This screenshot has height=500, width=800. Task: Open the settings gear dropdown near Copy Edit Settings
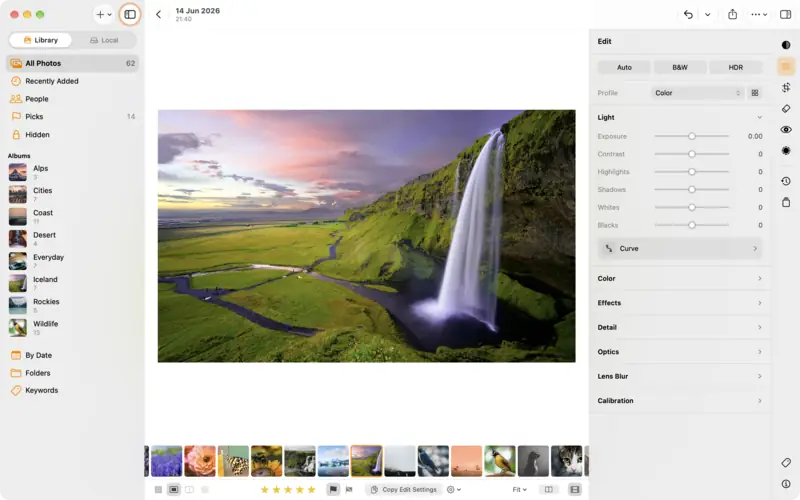tap(454, 490)
